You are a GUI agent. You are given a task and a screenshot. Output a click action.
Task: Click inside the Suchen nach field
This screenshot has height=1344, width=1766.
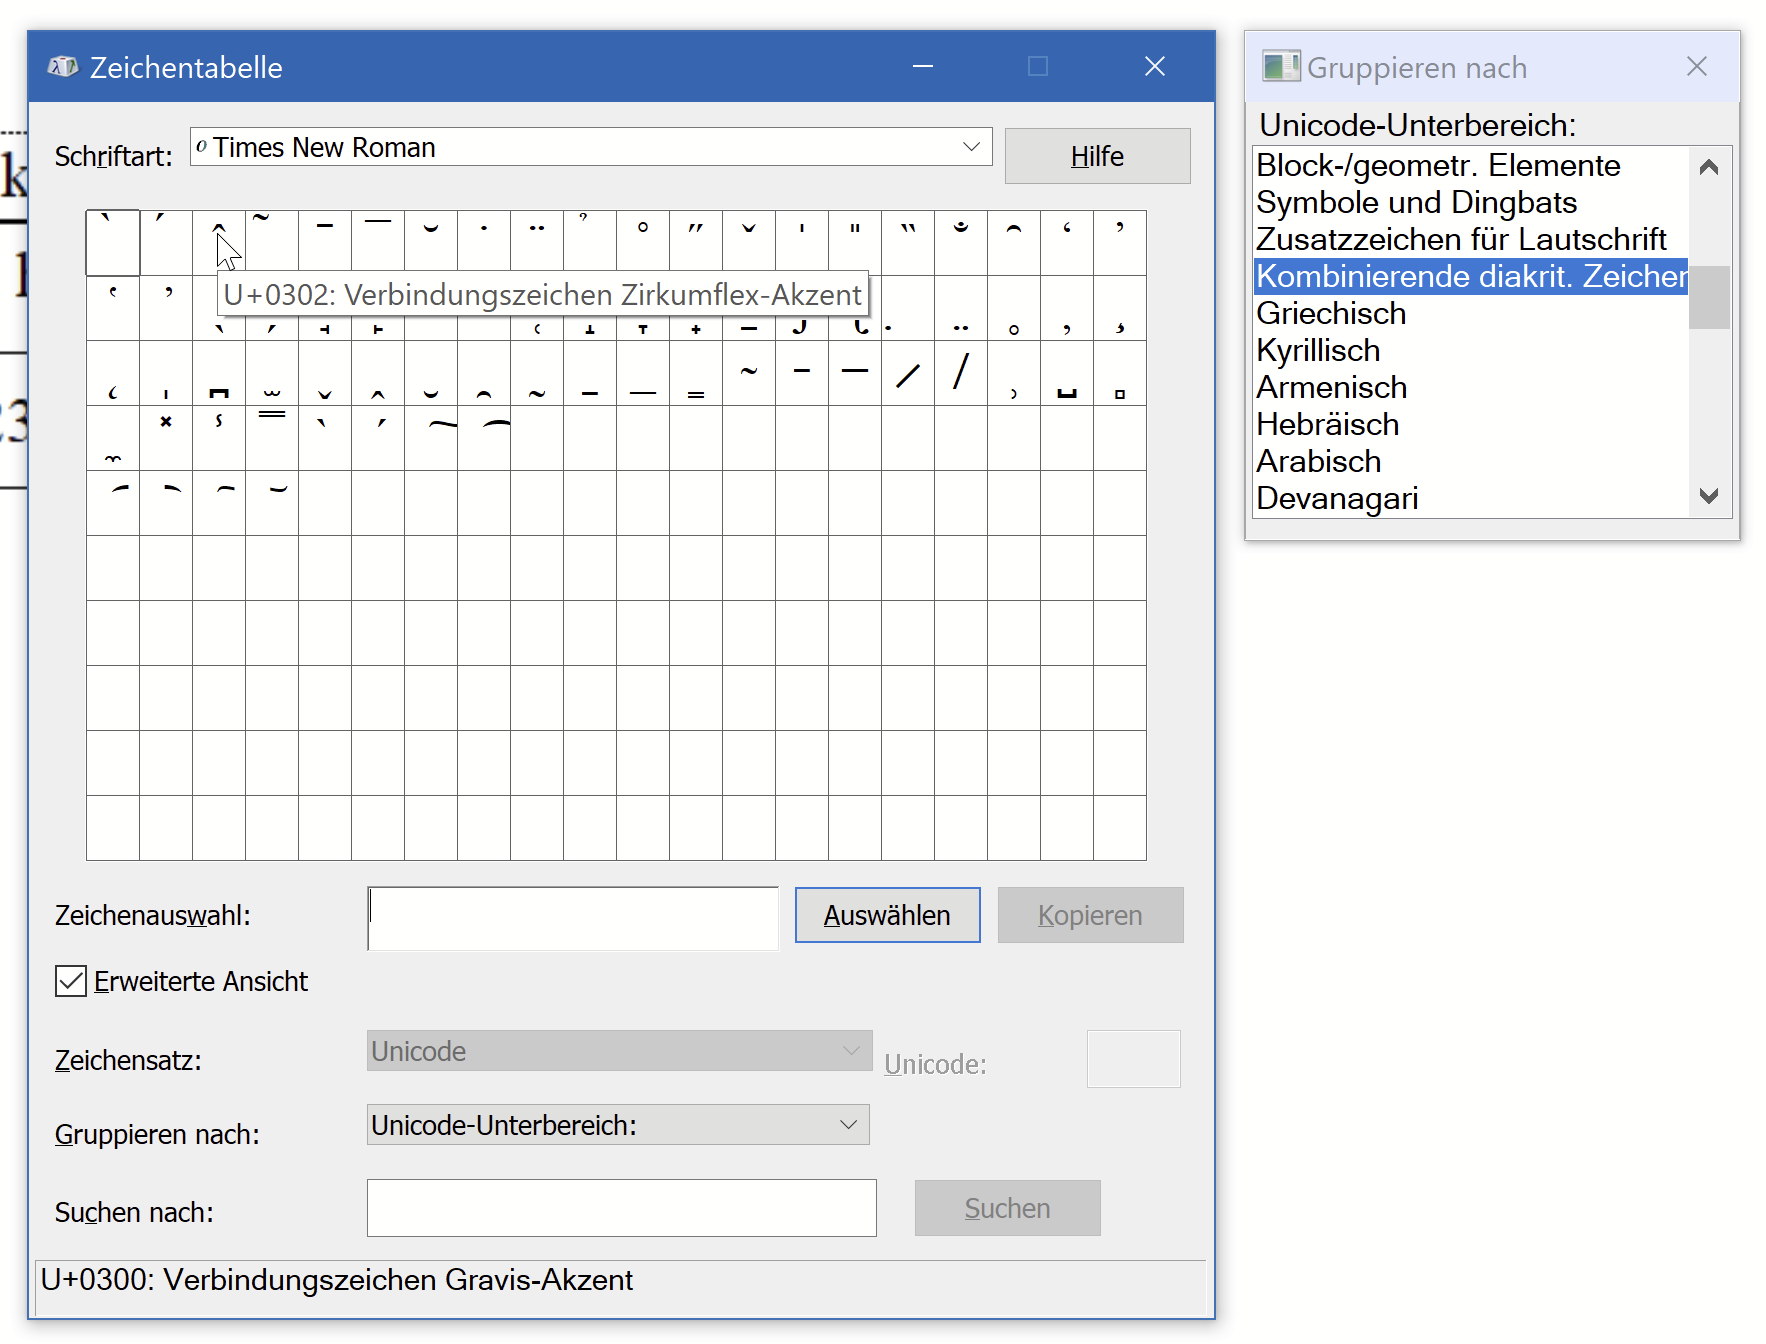coord(620,1208)
